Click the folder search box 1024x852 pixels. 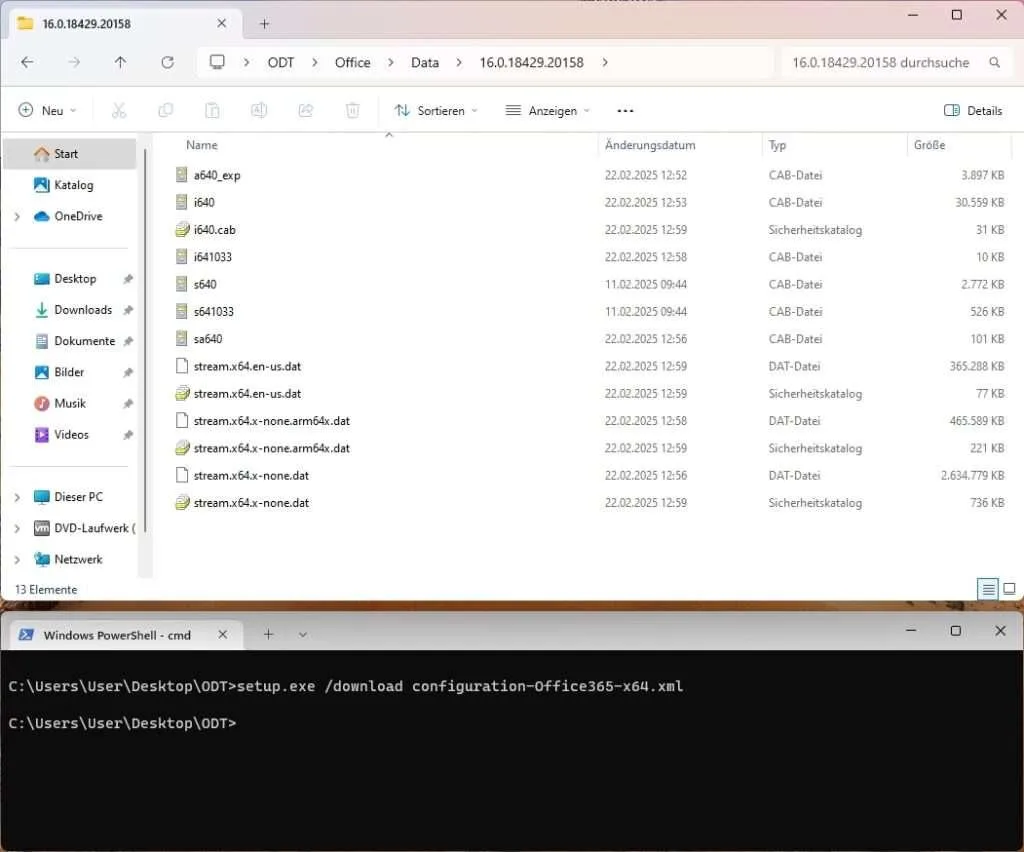coord(880,62)
